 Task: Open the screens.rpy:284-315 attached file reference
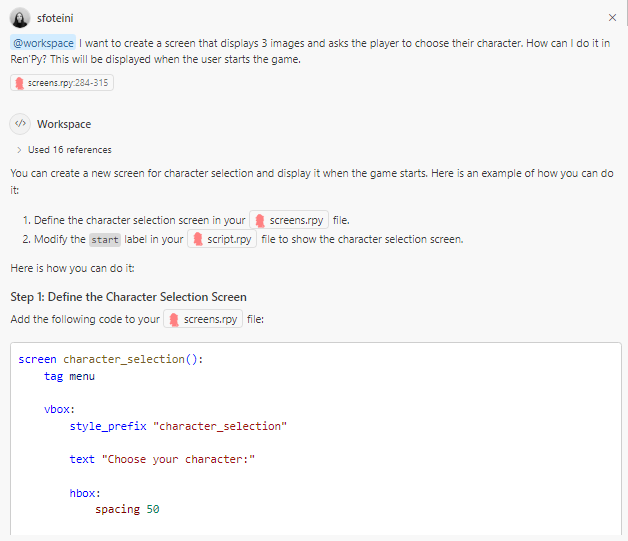[61, 83]
